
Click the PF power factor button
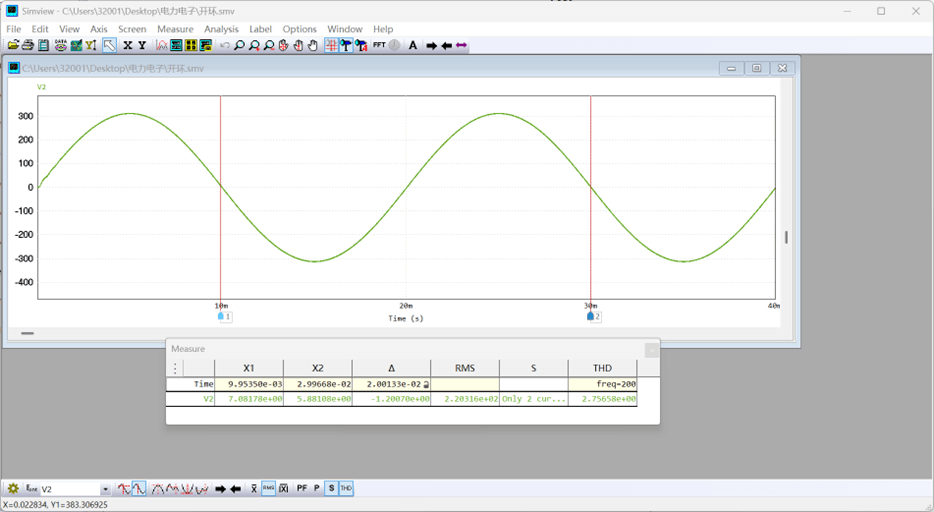pyautogui.click(x=302, y=489)
